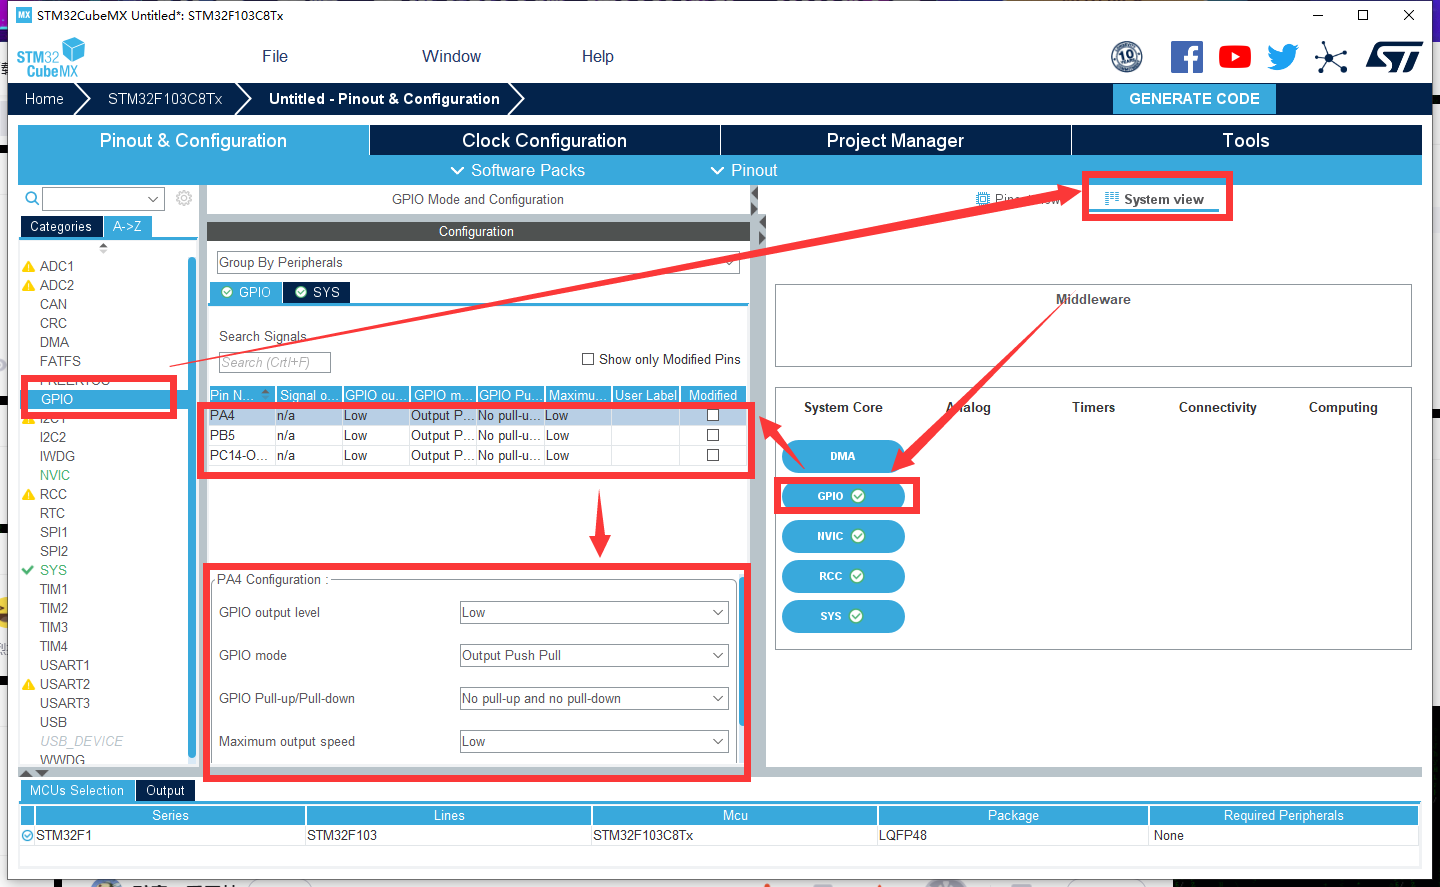Viewport: 1440px width, 887px height.
Task: Select USART1 in the categories list
Action: point(64,665)
